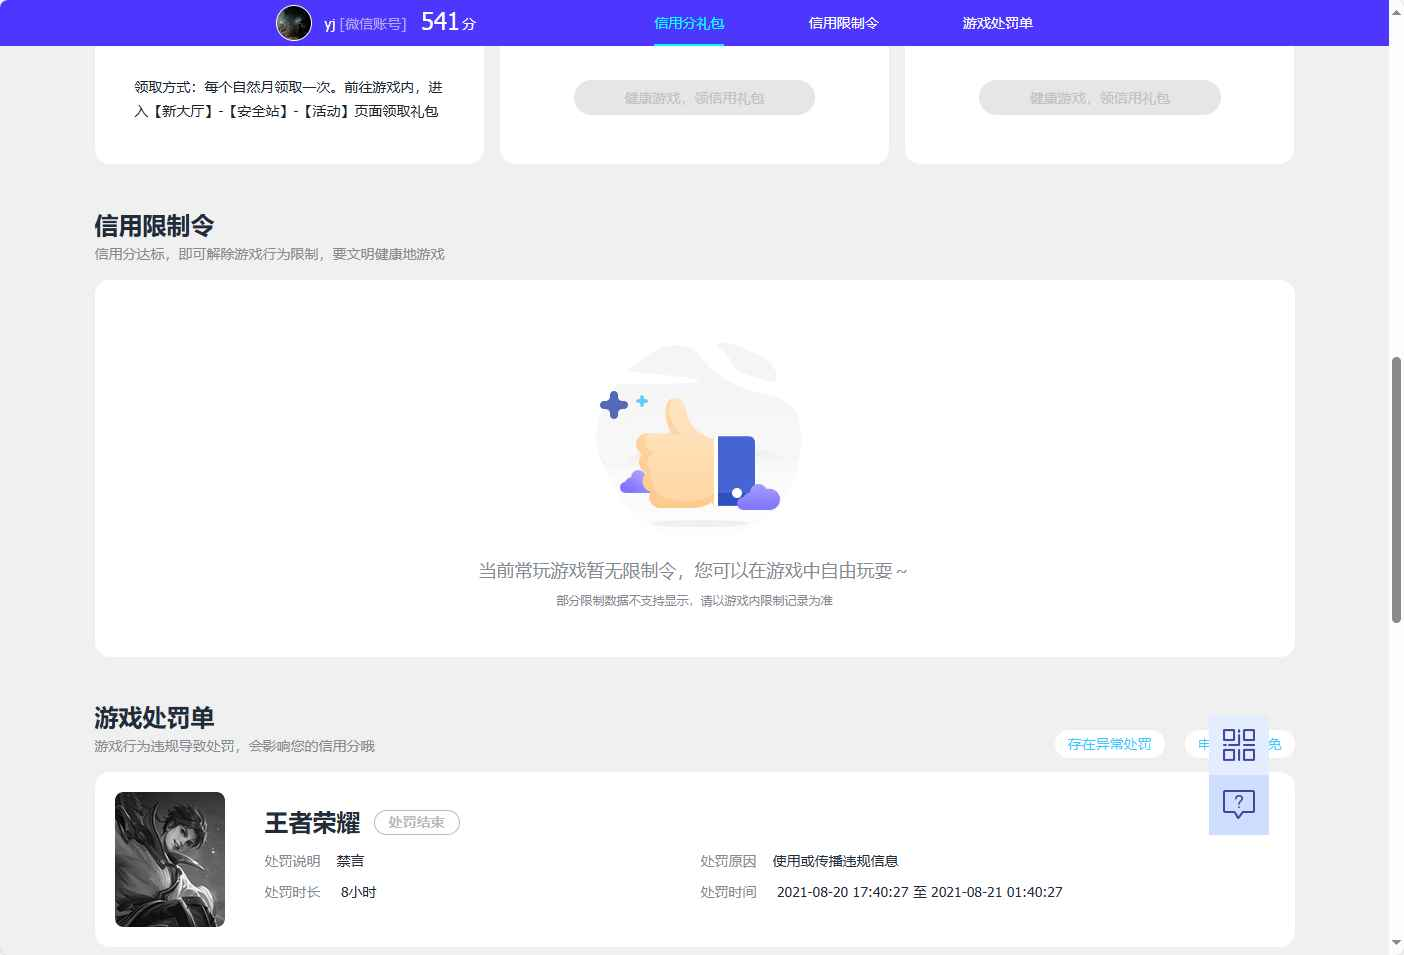Switch to the 信用分礼包 tab

(x=689, y=23)
